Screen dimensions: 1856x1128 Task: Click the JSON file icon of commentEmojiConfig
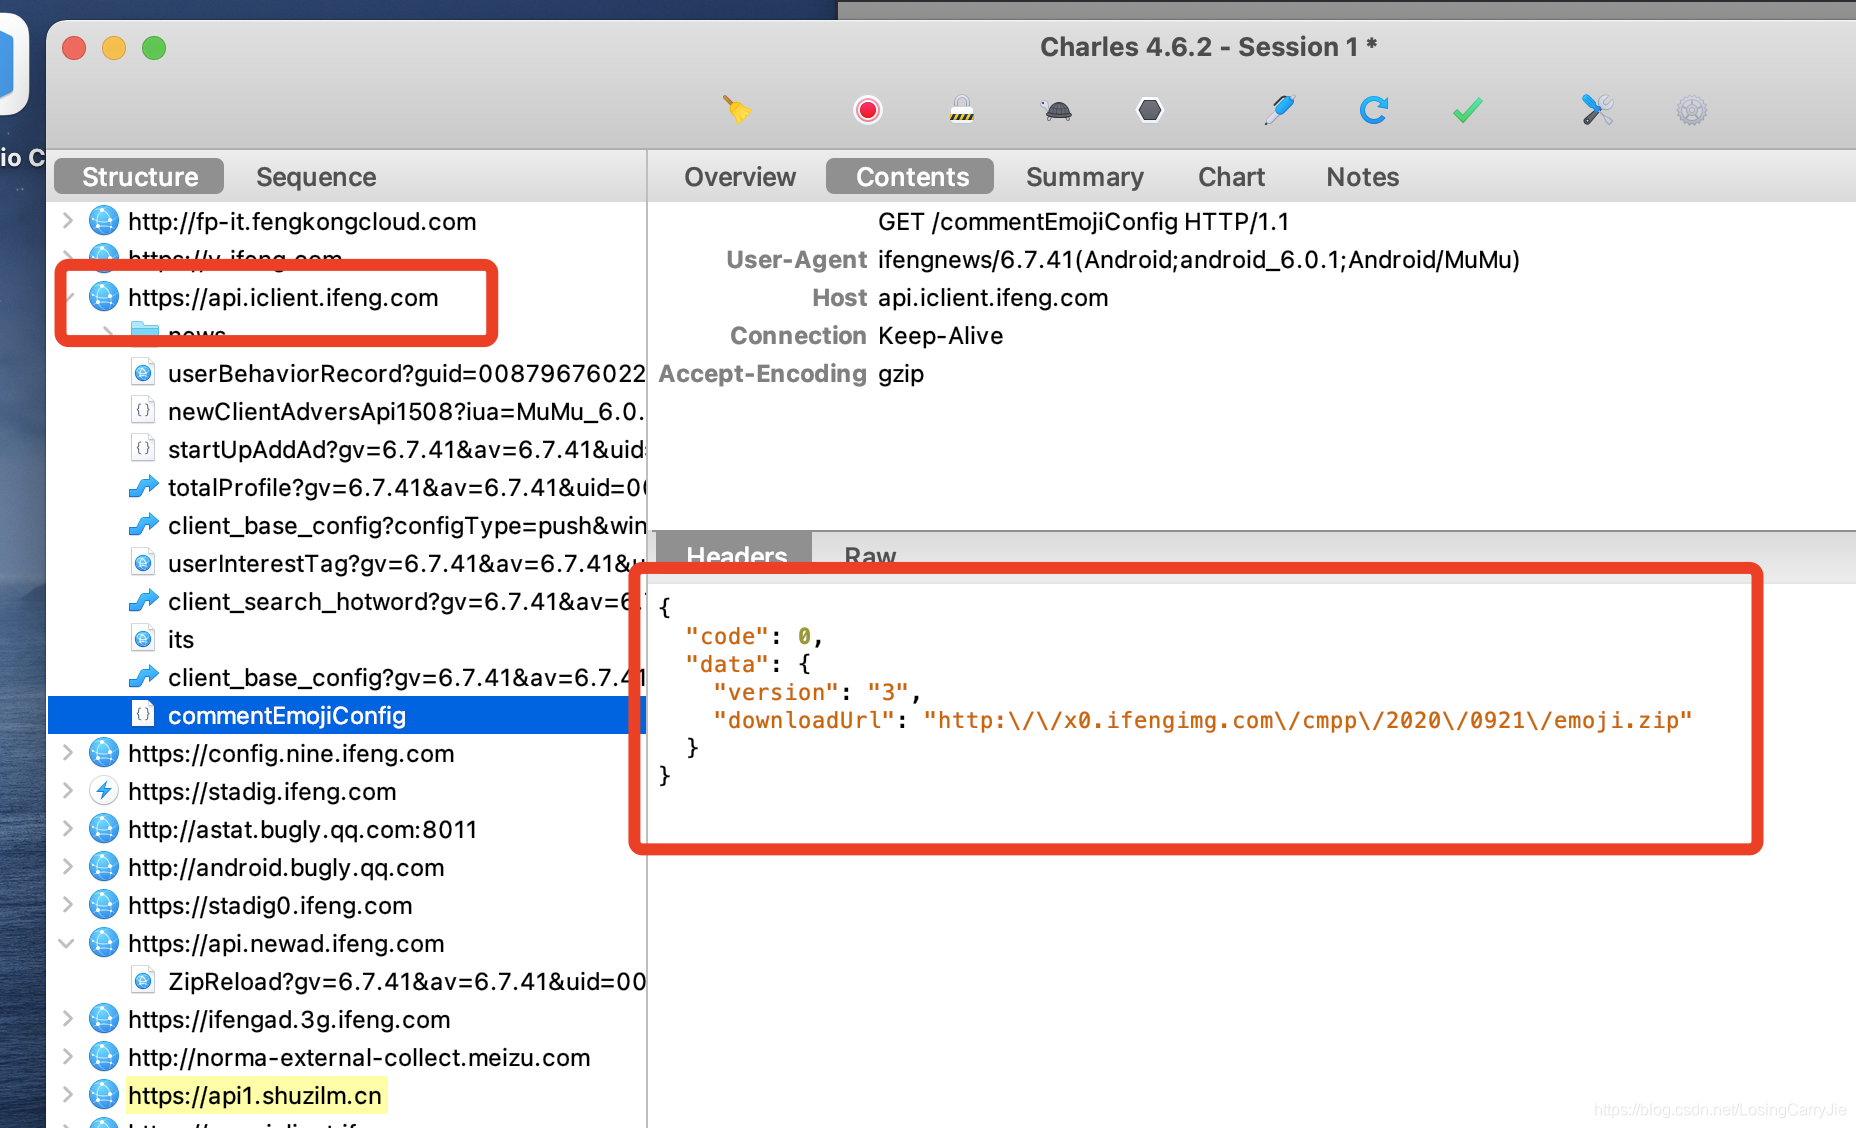[x=143, y=714]
